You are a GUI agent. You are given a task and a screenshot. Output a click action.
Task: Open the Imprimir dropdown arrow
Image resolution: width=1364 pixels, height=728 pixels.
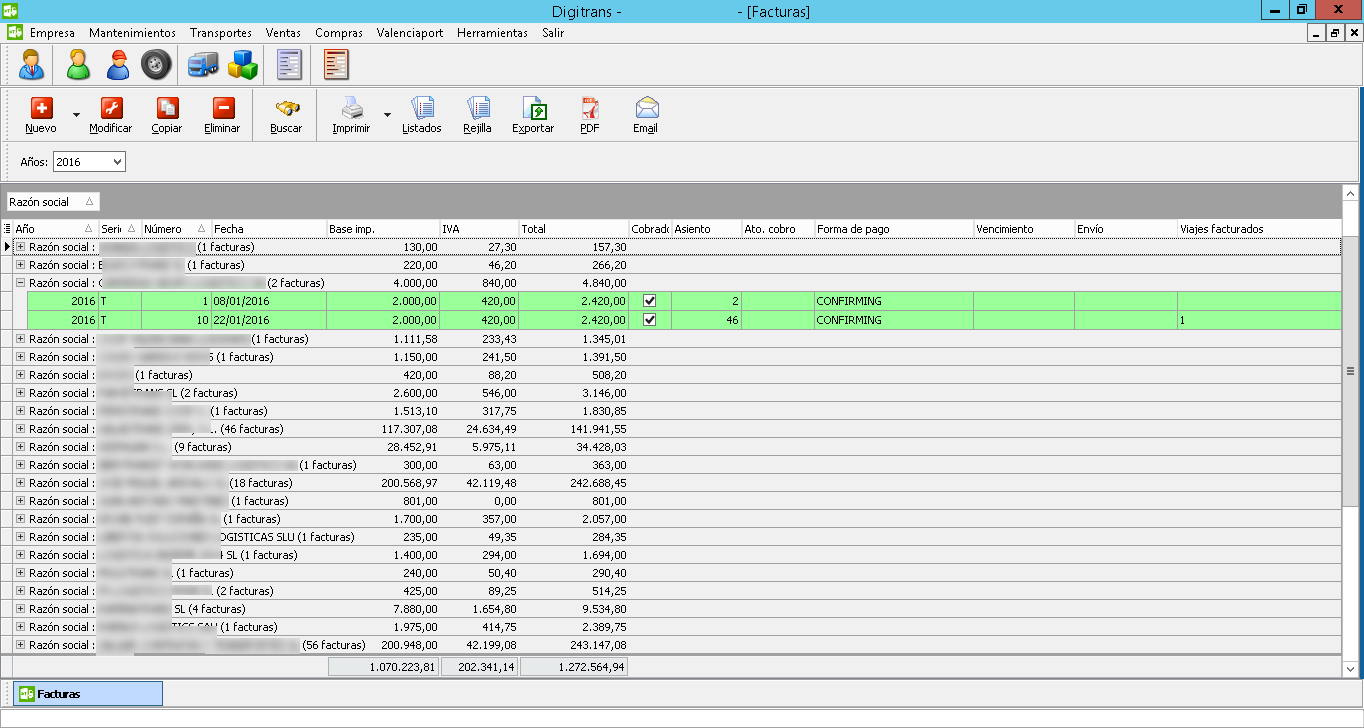[387, 114]
